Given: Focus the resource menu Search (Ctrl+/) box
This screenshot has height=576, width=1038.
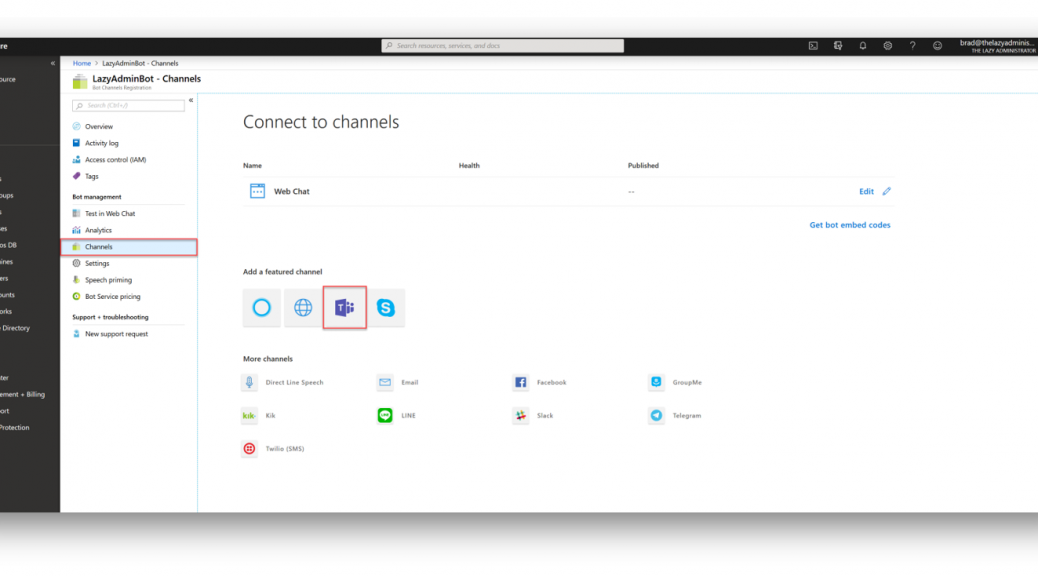Looking at the screenshot, I should click(x=128, y=106).
